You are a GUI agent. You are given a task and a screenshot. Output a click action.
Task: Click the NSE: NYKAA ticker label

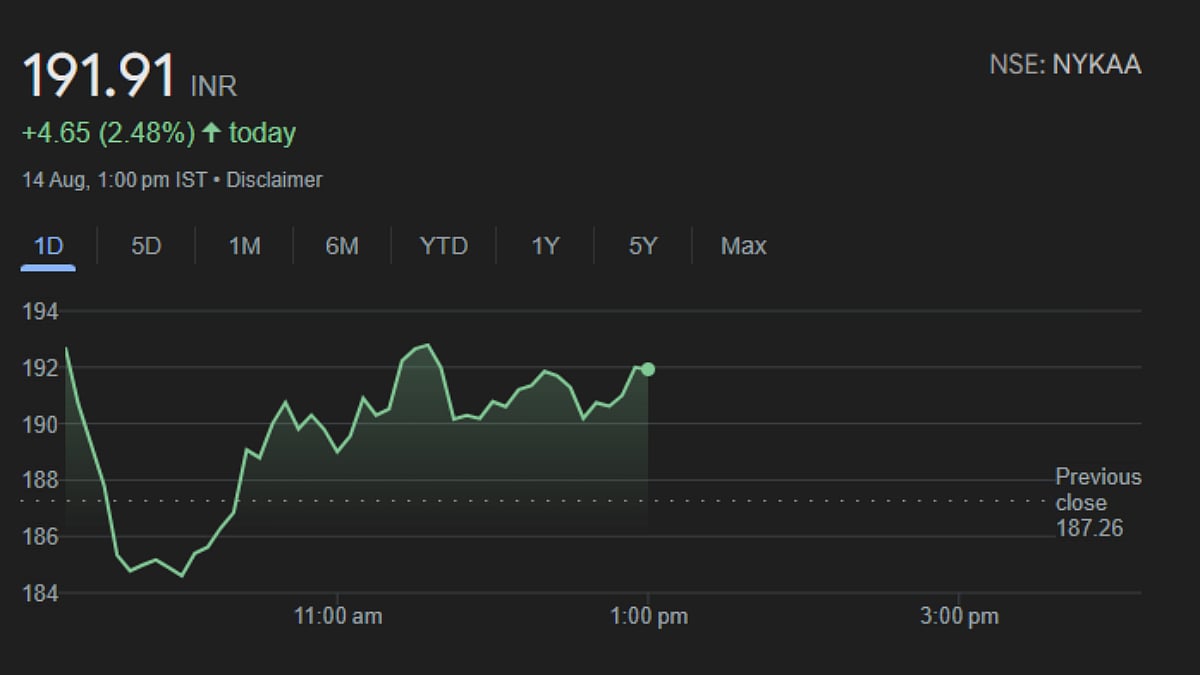coord(1065,65)
